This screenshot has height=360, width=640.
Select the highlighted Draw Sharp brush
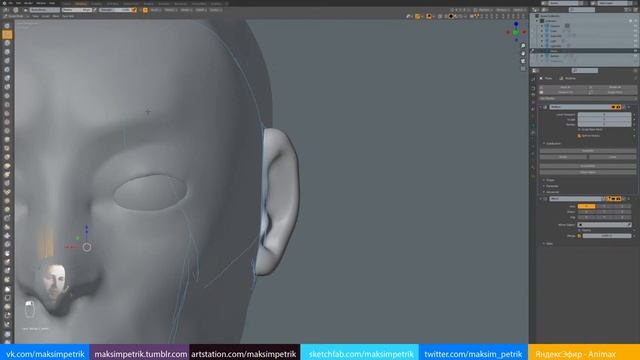pos(7,35)
